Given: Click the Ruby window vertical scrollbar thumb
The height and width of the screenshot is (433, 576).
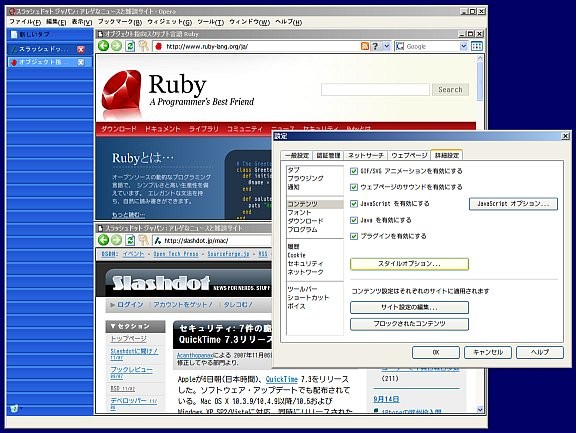Looking at the screenshot, I should click(x=480, y=81).
